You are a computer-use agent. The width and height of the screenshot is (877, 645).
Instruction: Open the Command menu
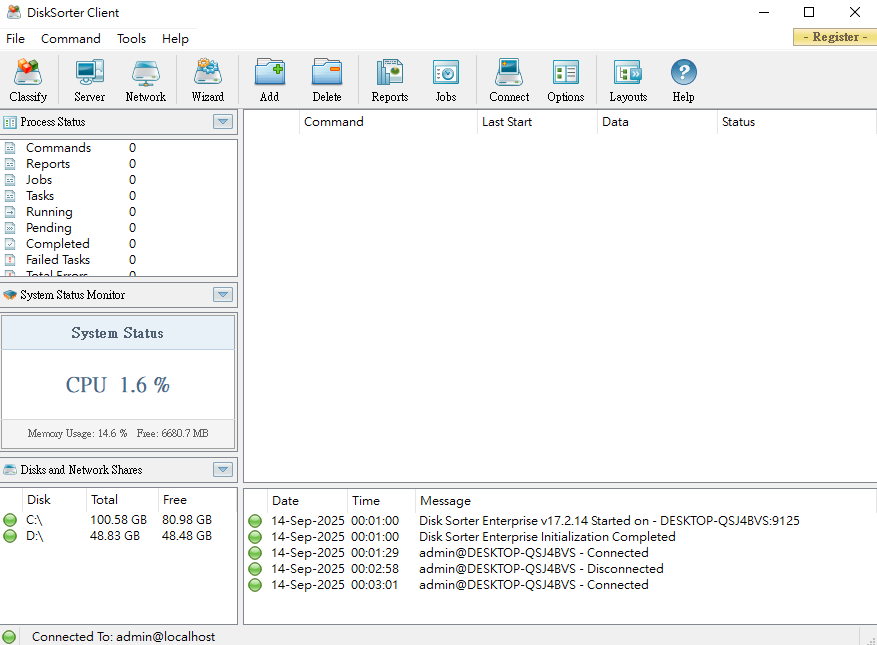tap(70, 39)
